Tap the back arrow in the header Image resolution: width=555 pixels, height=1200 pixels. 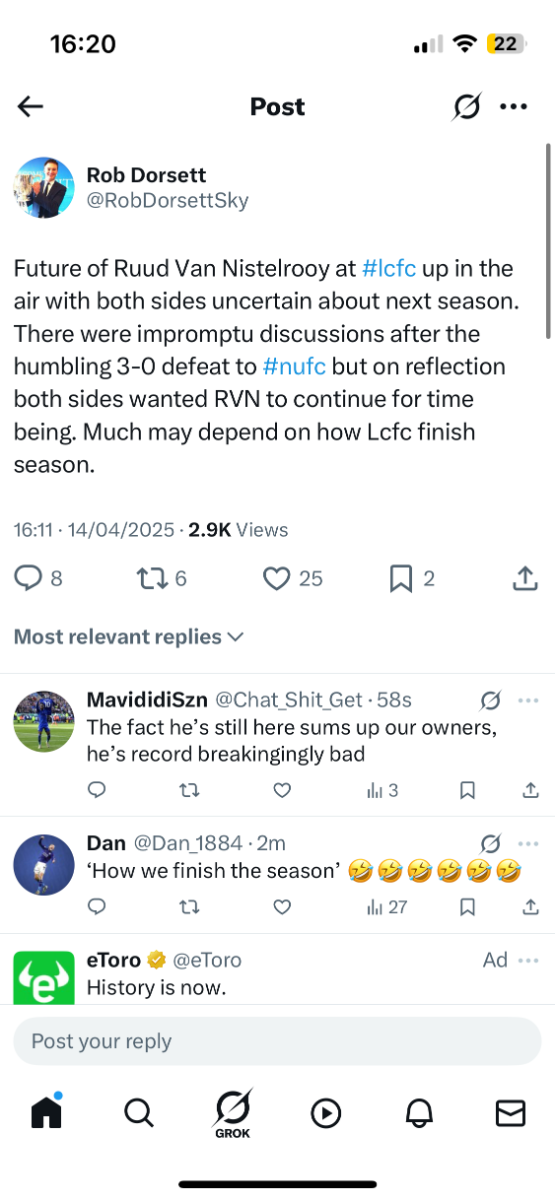(31, 107)
